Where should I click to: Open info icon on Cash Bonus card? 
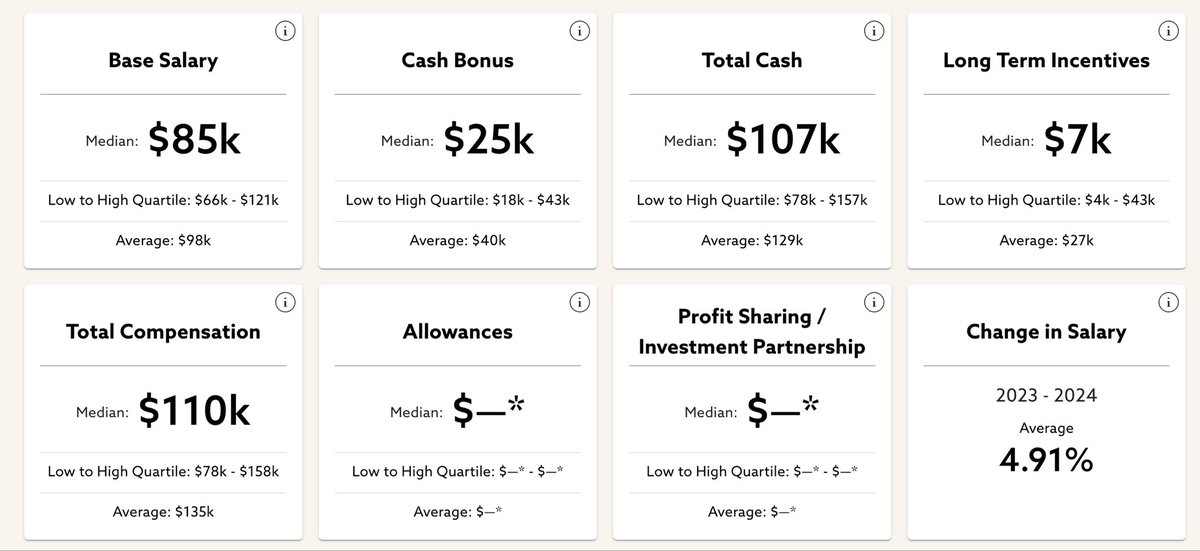click(579, 31)
